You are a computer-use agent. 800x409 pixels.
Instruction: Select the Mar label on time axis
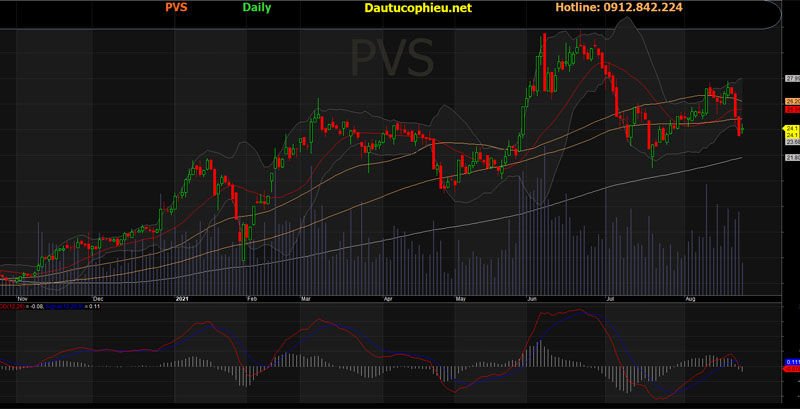click(x=306, y=299)
